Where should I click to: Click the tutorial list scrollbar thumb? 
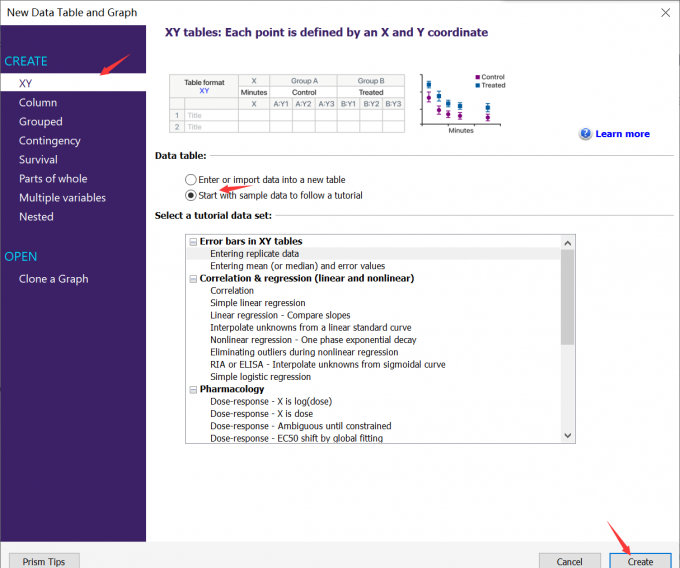click(567, 297)
